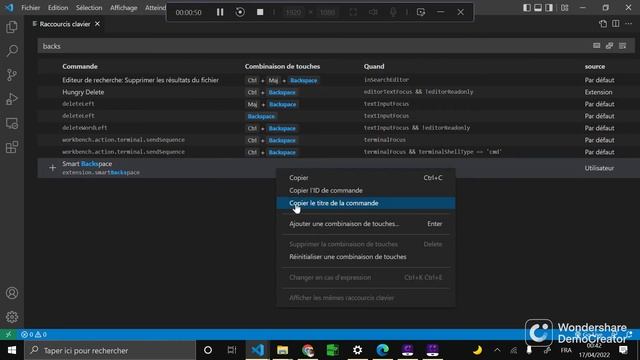Select the Editeur de recherche: Supprimer row
The width and height of the screenshot is (640, 360).
tap(338, 80)
